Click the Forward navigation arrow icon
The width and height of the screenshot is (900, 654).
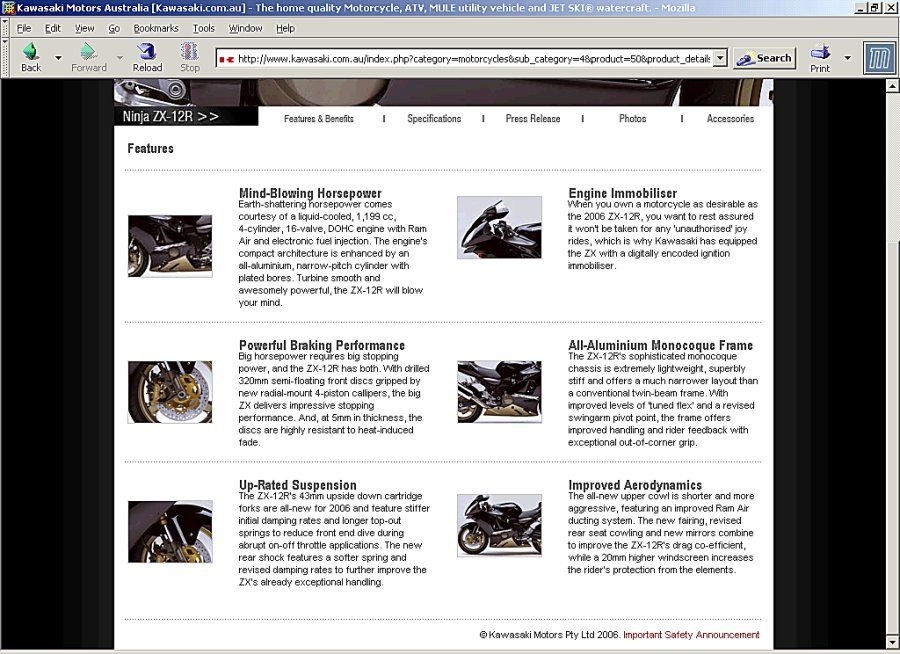click(x=88, y=52)
